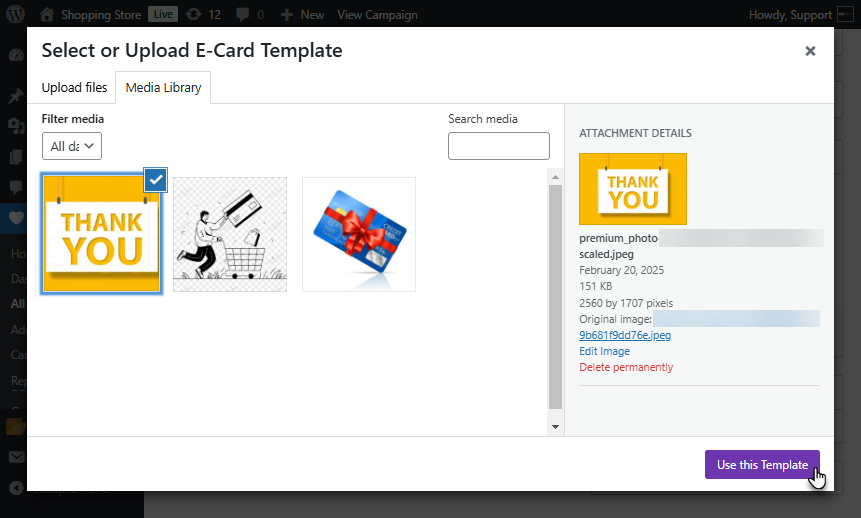Click the Posts pin icon in sidebar

15,97
